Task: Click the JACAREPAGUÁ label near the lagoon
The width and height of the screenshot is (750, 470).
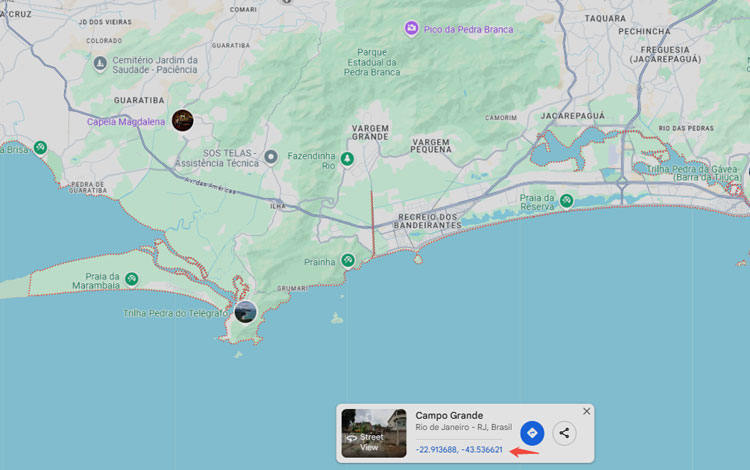Action: 573,116
